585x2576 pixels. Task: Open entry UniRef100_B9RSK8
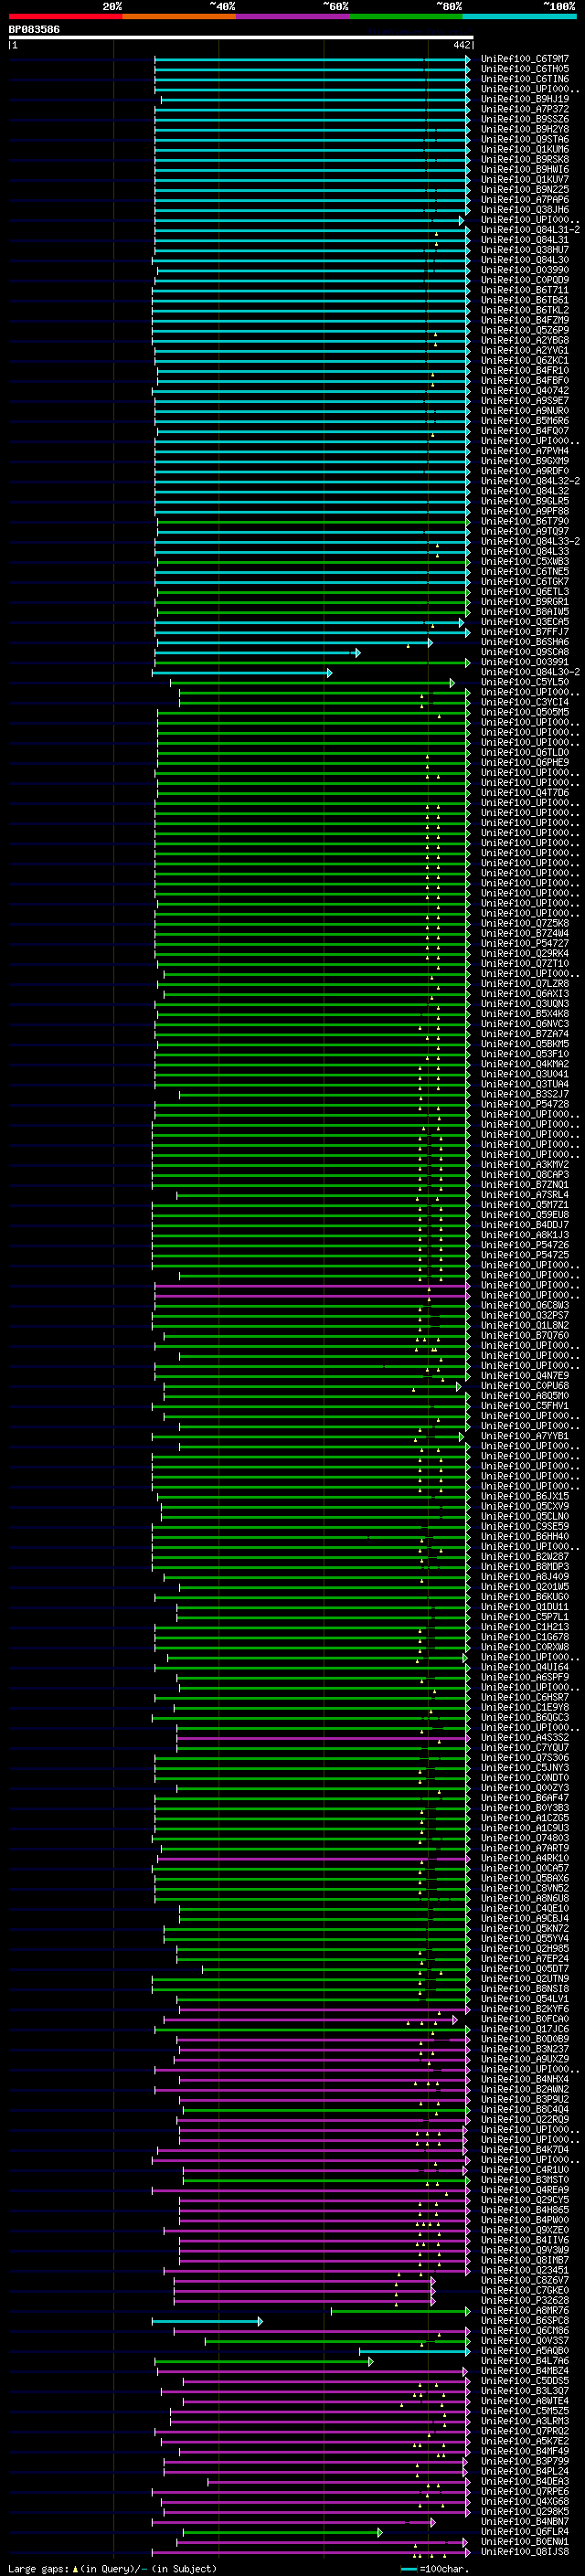tap(524, 160)
